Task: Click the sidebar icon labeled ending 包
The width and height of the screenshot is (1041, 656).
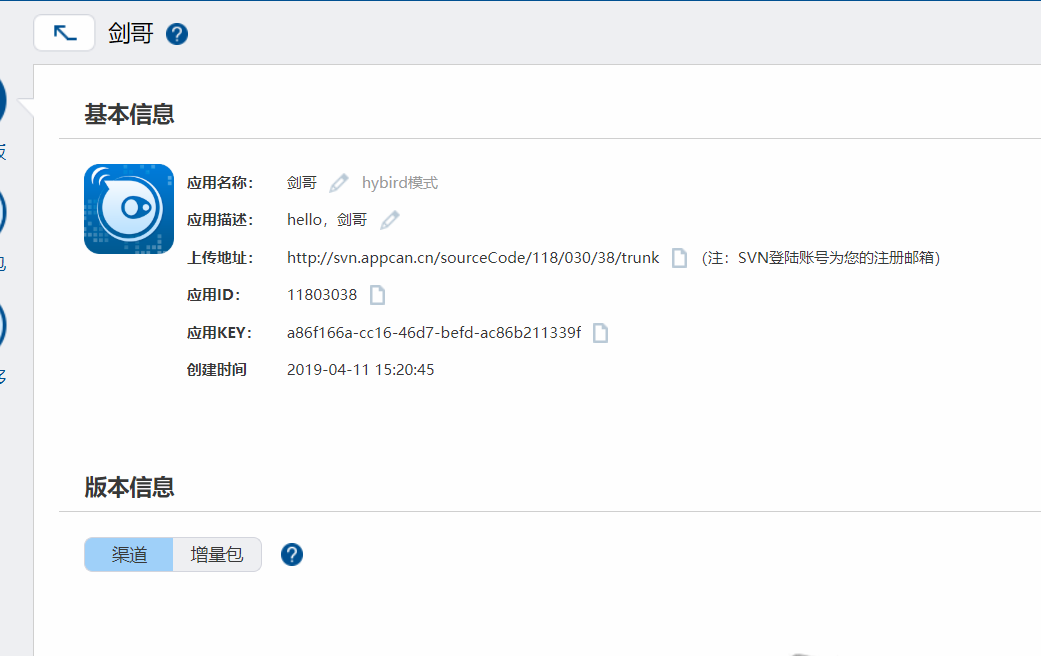Action: 3,213
